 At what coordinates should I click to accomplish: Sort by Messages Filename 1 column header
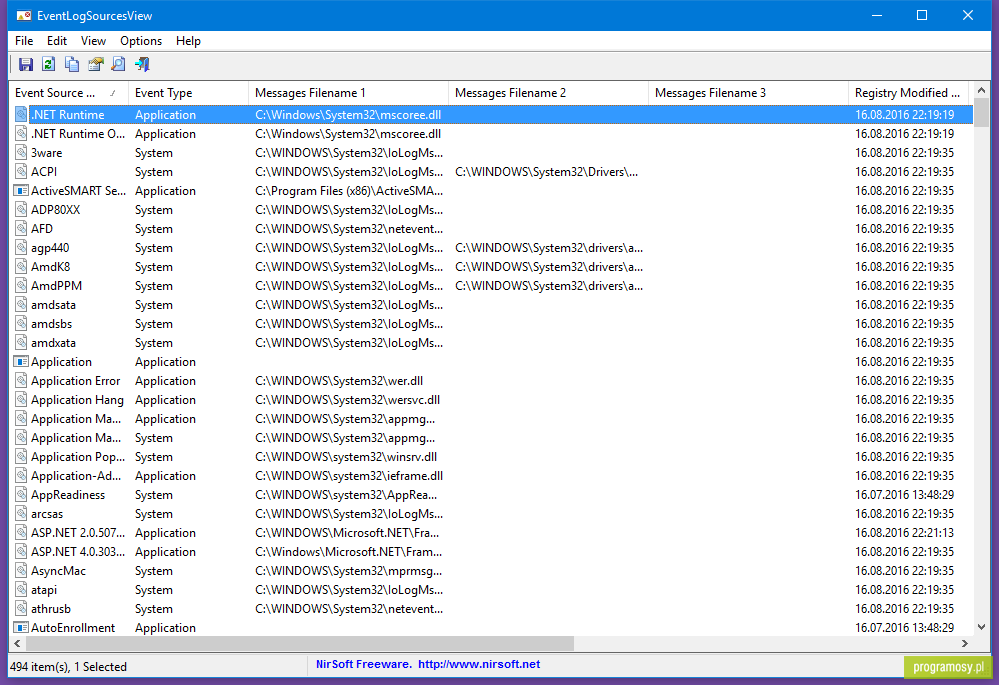(349, 93)
